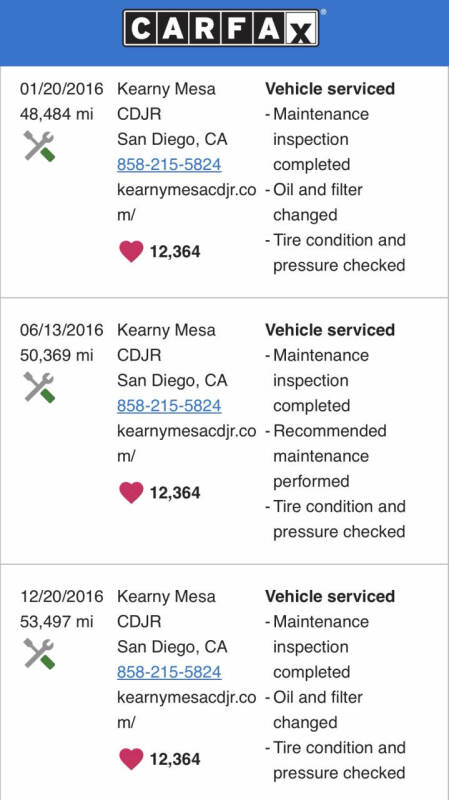Click the 53,497 mi odometer reading

57,622
